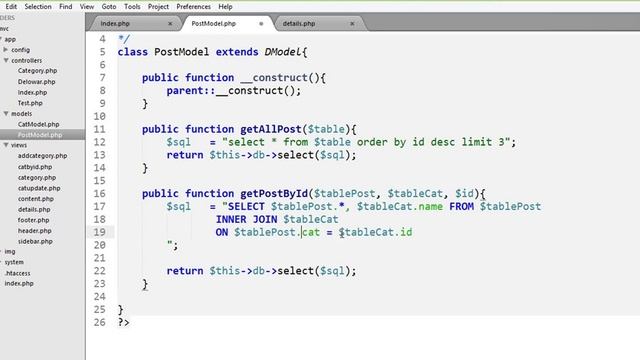Open the Edit menu
This screenshot has width=640, height=360.
coord(11,7)
